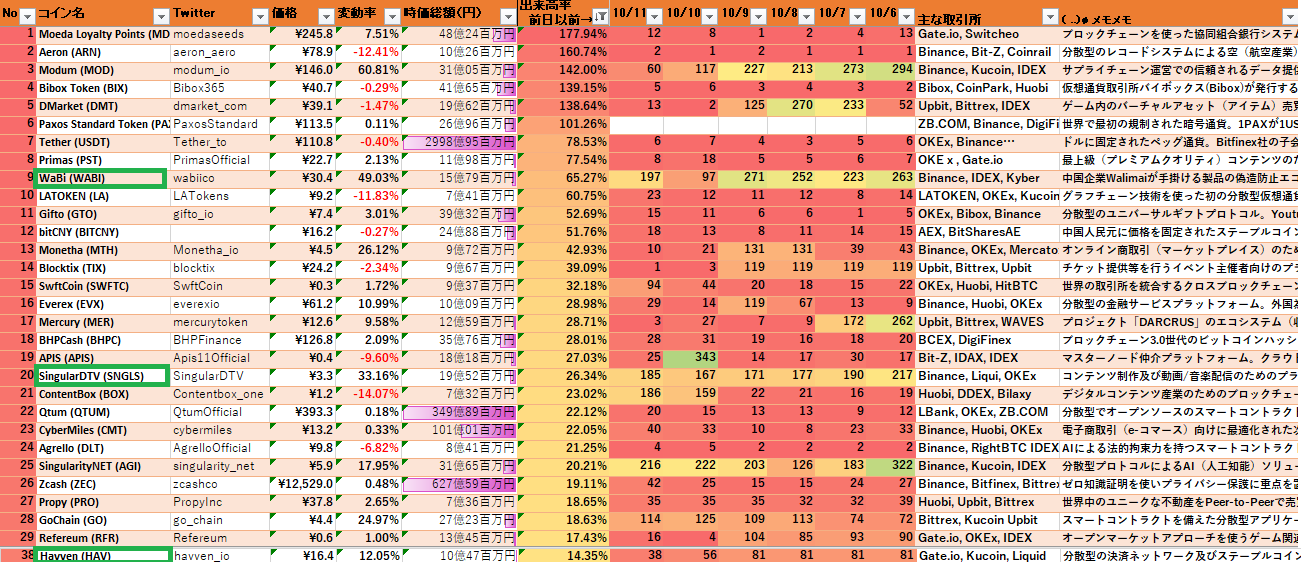Select exchange cell LBank, OKEx, ZB.COM
Viewport: 1301px width, 562px height.
click(x=988, y=412)
